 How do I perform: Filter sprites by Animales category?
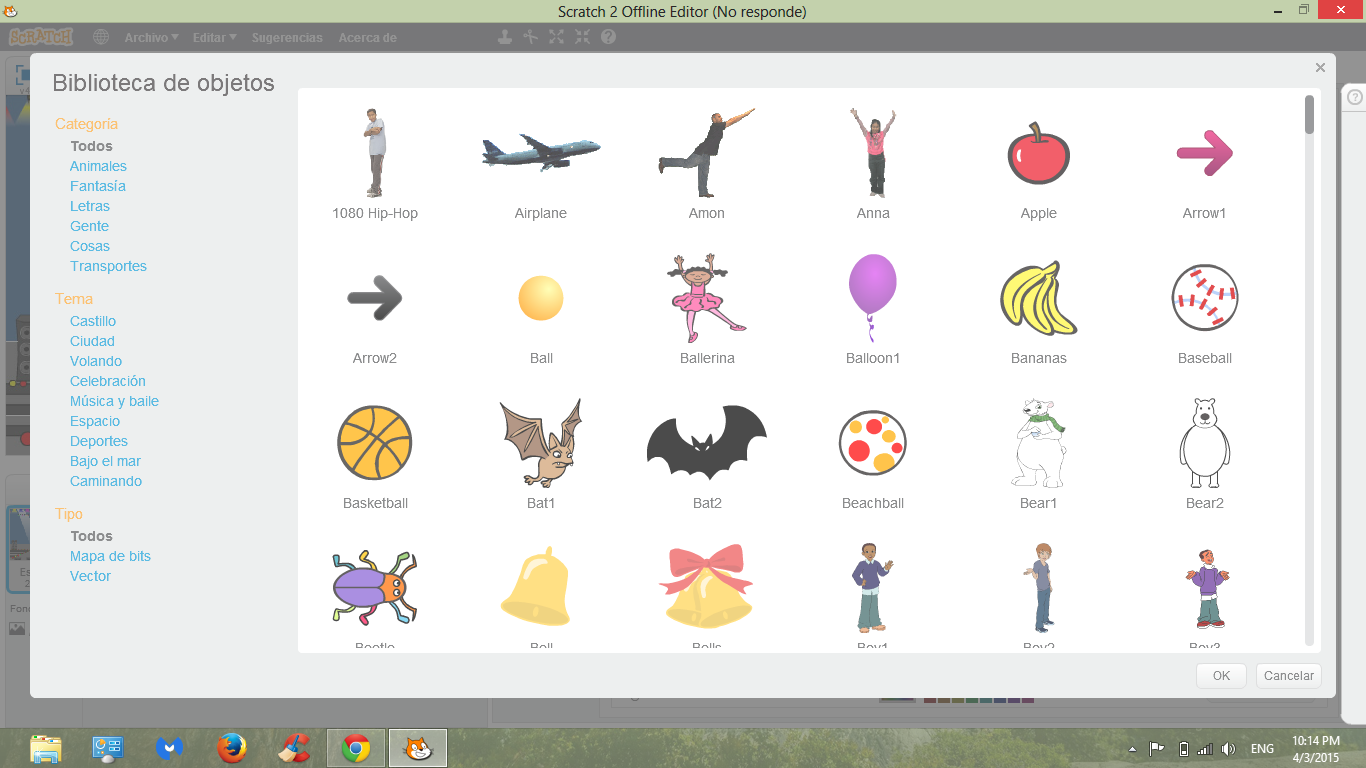[x=97, y=166]
